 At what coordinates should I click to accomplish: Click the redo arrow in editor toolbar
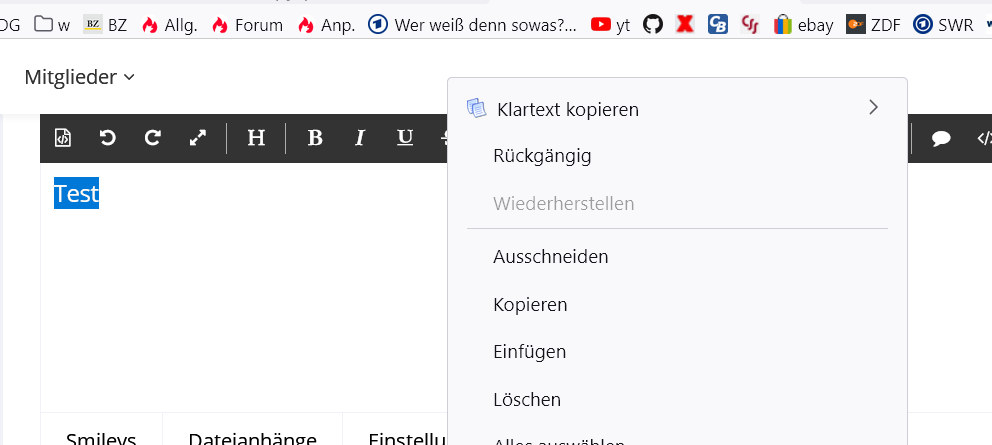coord(153,138)
